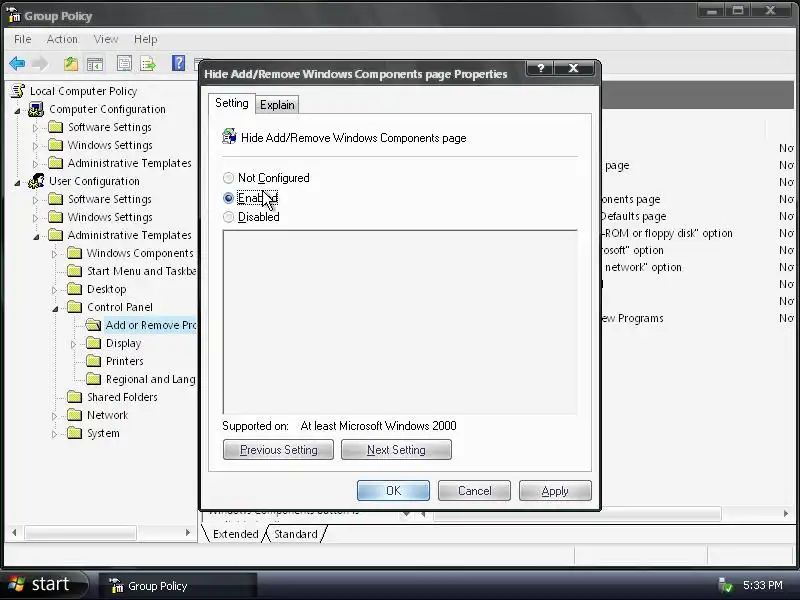Click the Properties toolbar icon
The image size is (800, 600).
pos(124,64)
